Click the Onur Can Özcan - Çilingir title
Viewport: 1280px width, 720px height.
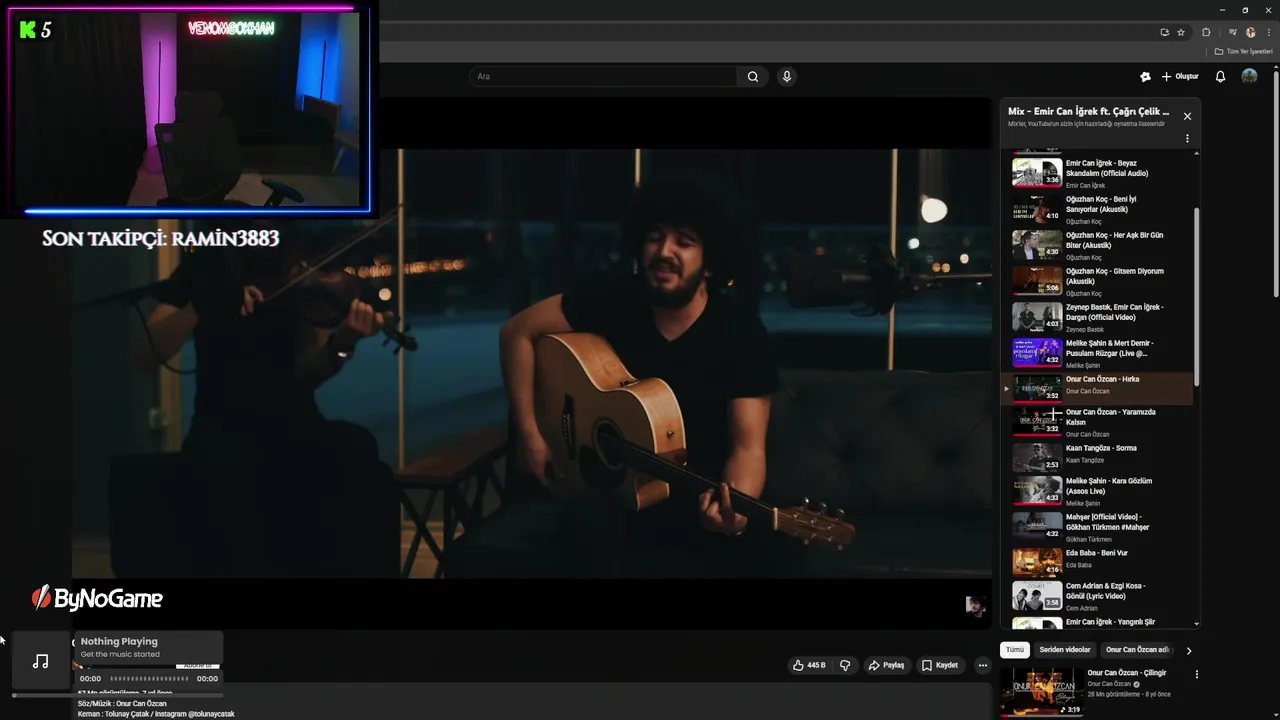click(x=1127, y=673)
